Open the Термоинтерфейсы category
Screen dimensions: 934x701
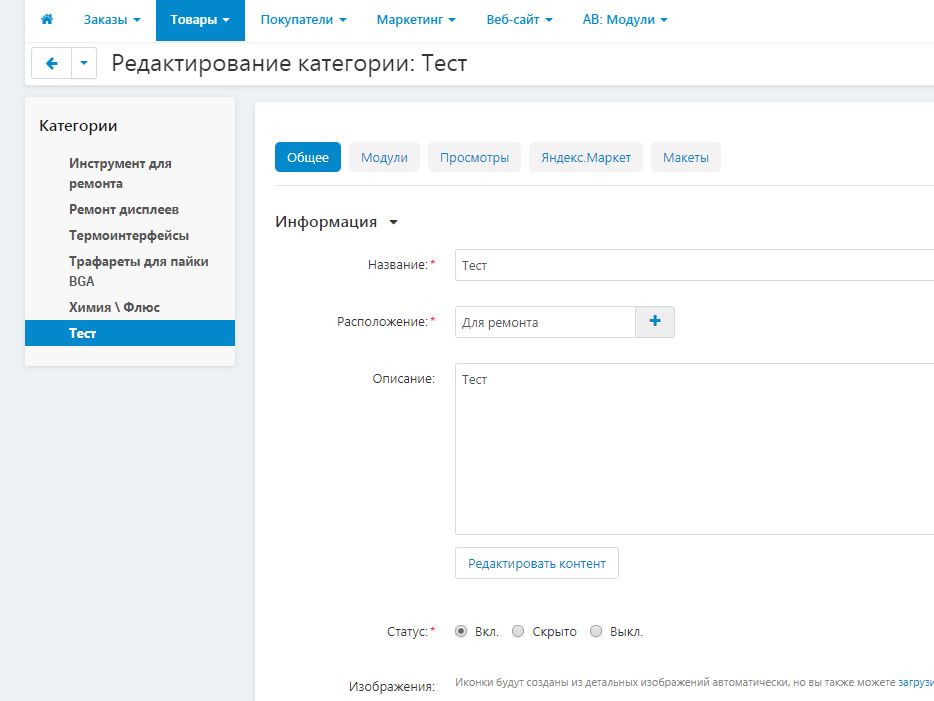tap(129, 235)
